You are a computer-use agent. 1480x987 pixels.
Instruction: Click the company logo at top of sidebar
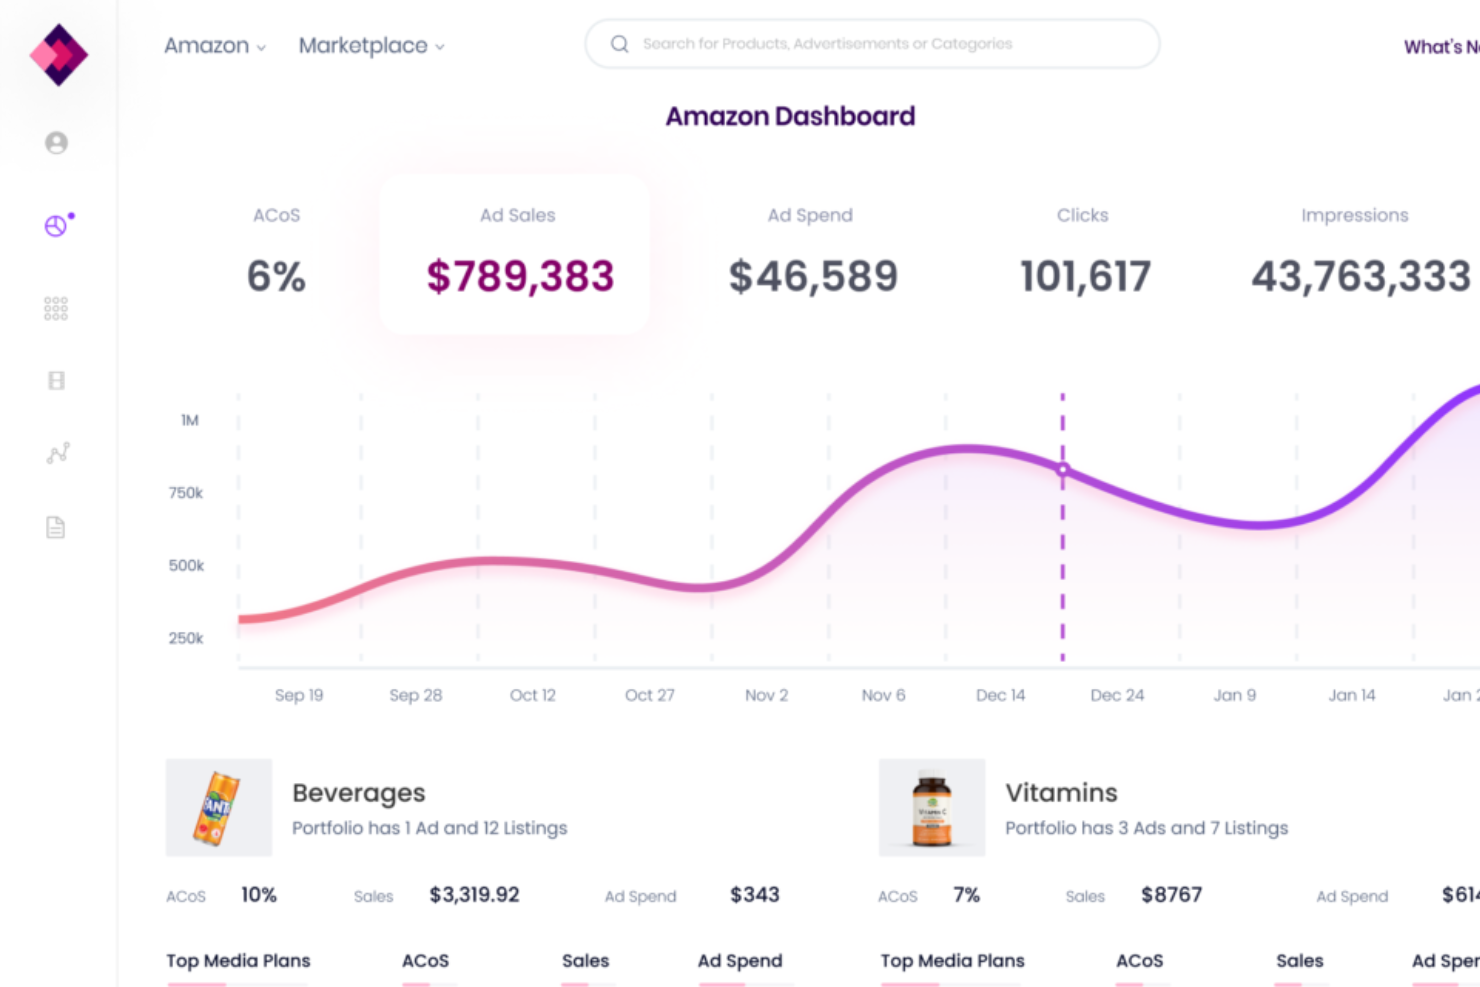coord(57,54)
